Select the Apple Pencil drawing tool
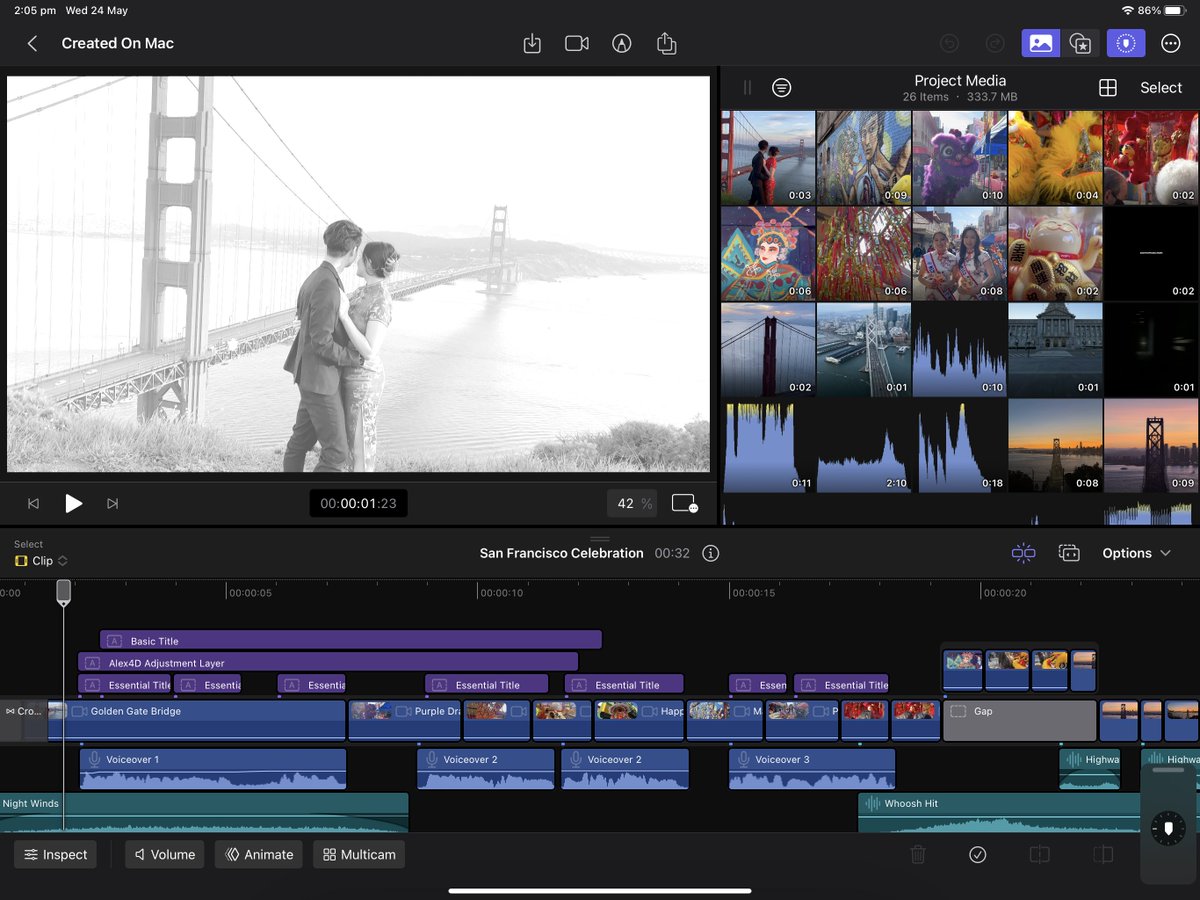This screenshot has height=900, width=1200. [x=621, y=43]
